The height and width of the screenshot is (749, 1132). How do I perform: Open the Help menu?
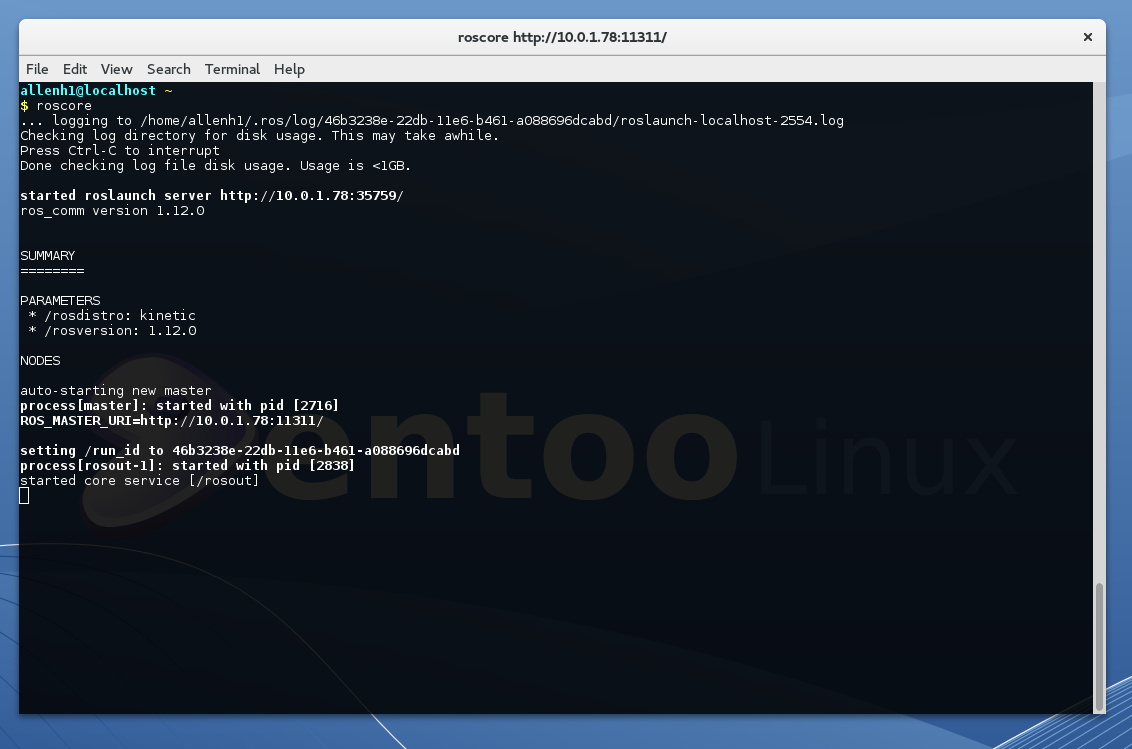pos(289,69)
